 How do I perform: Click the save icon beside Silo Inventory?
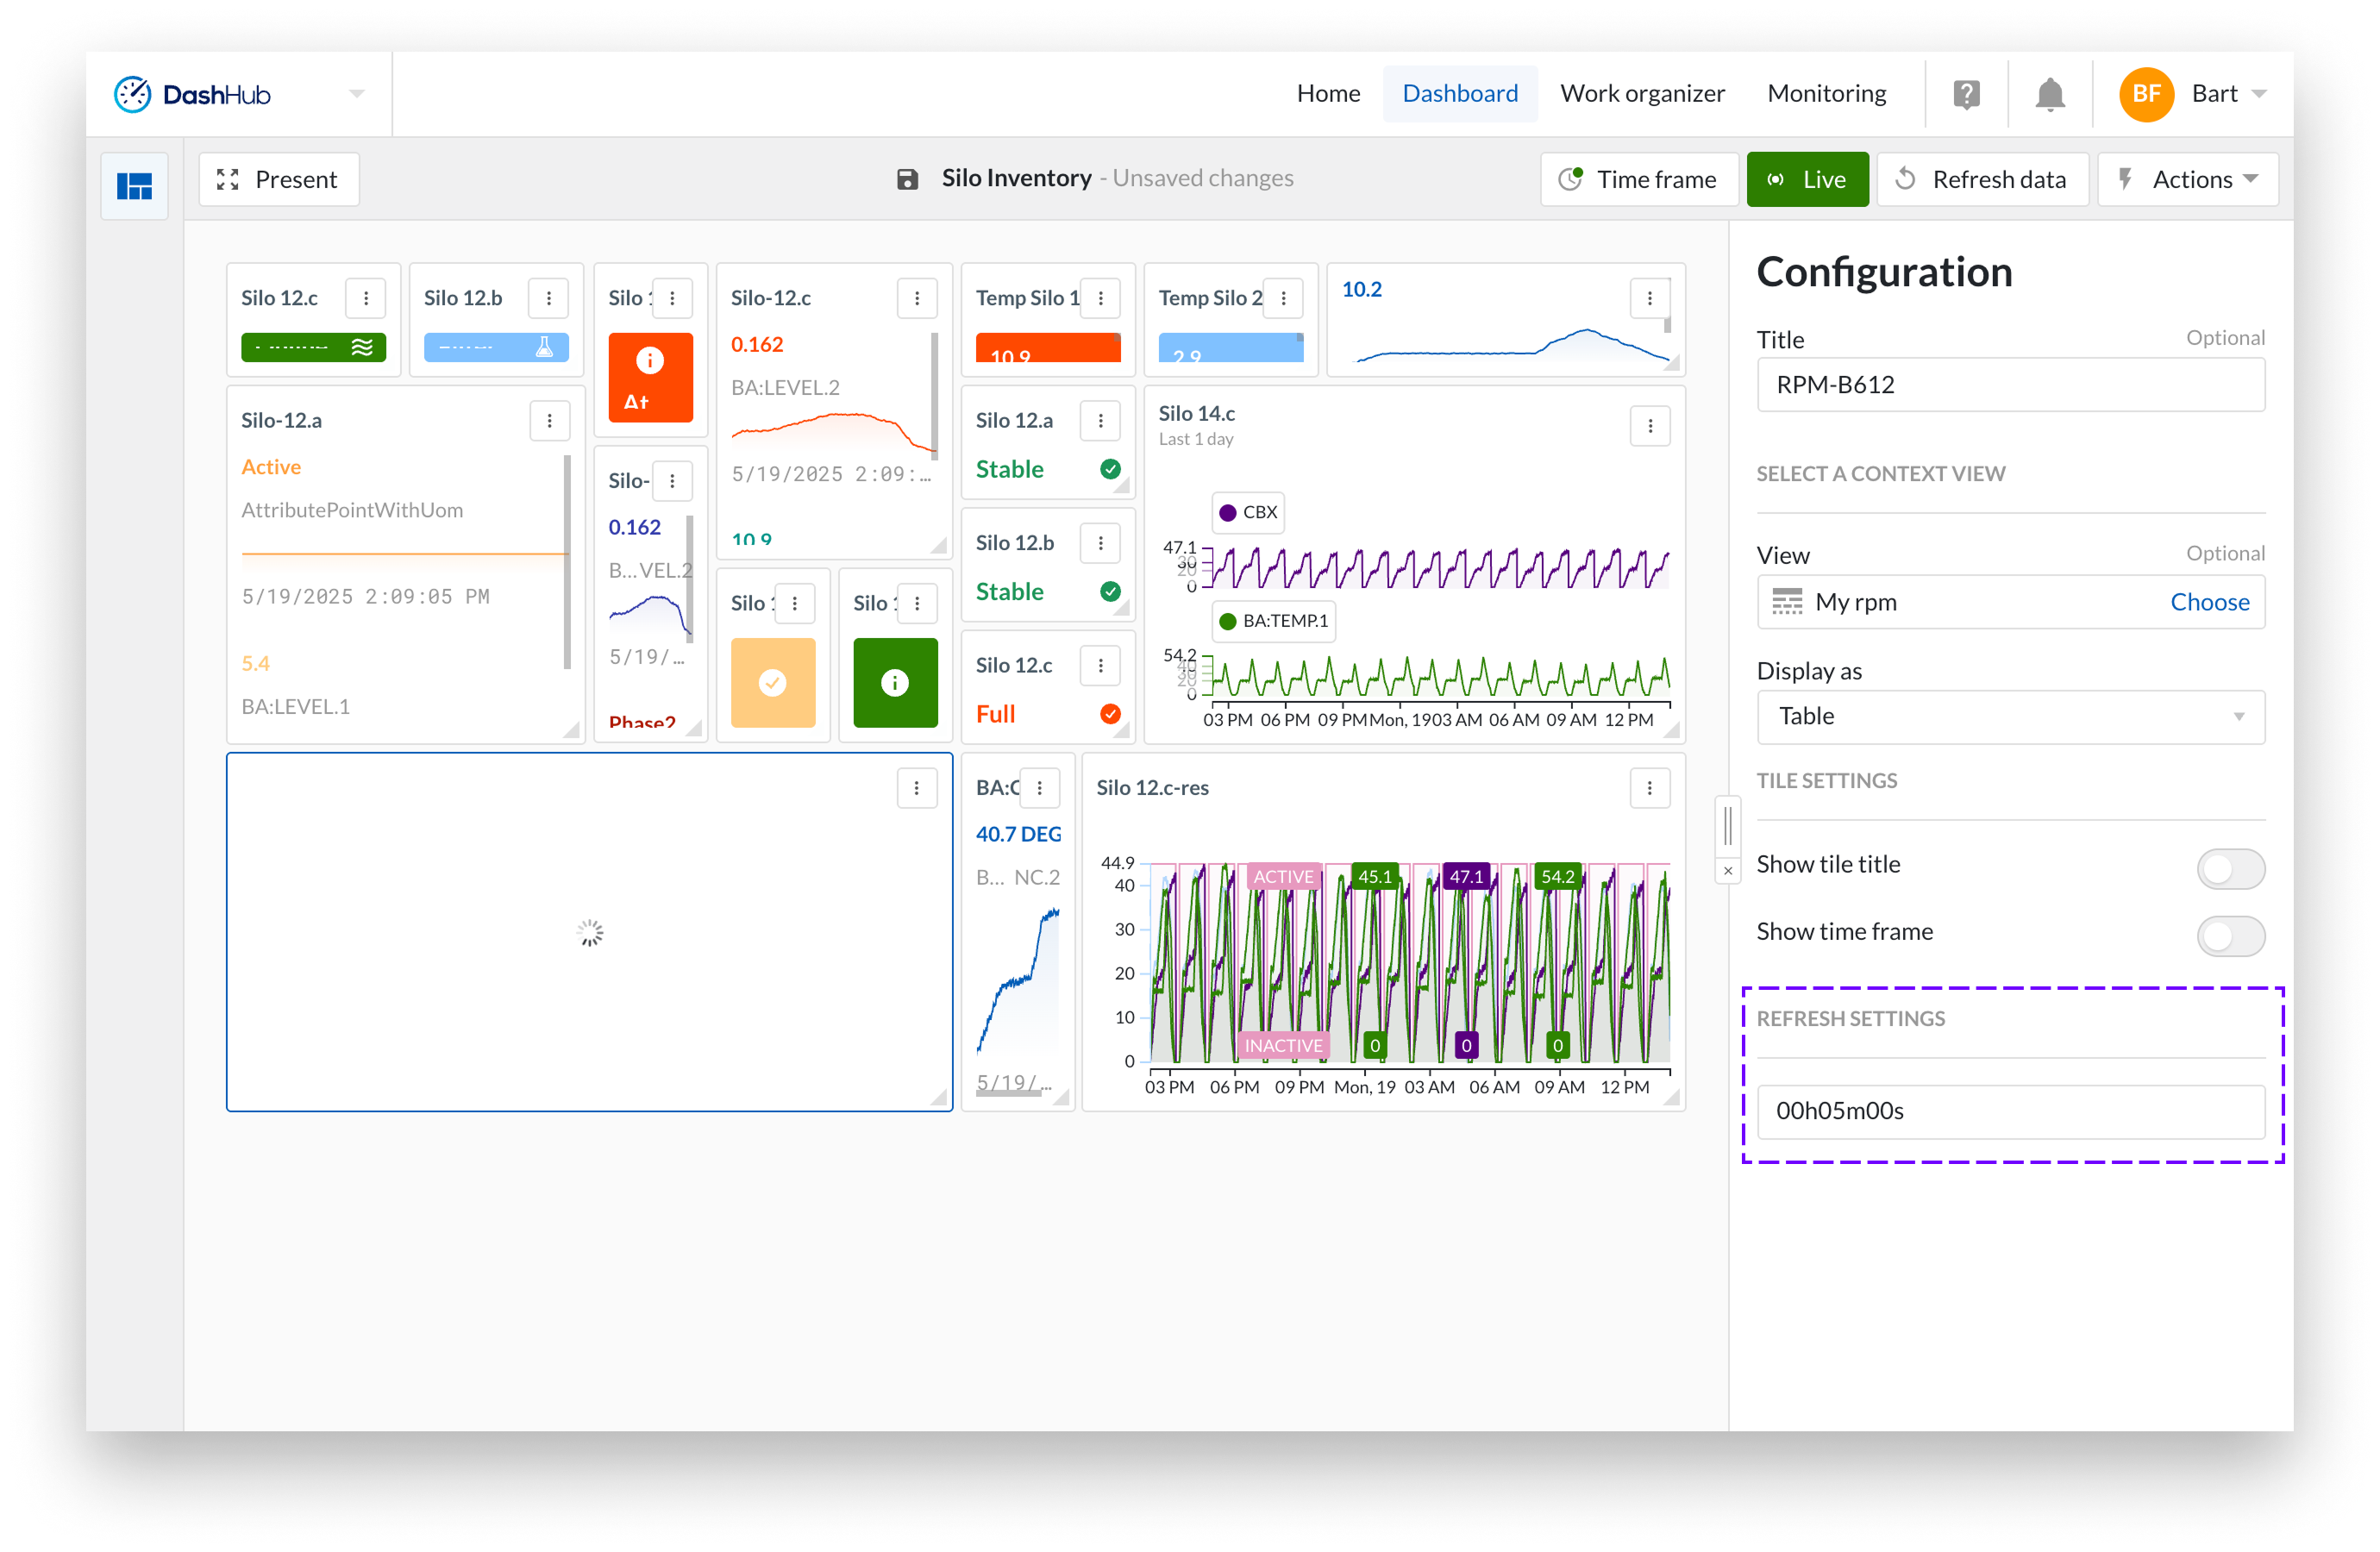pos(907,179)
